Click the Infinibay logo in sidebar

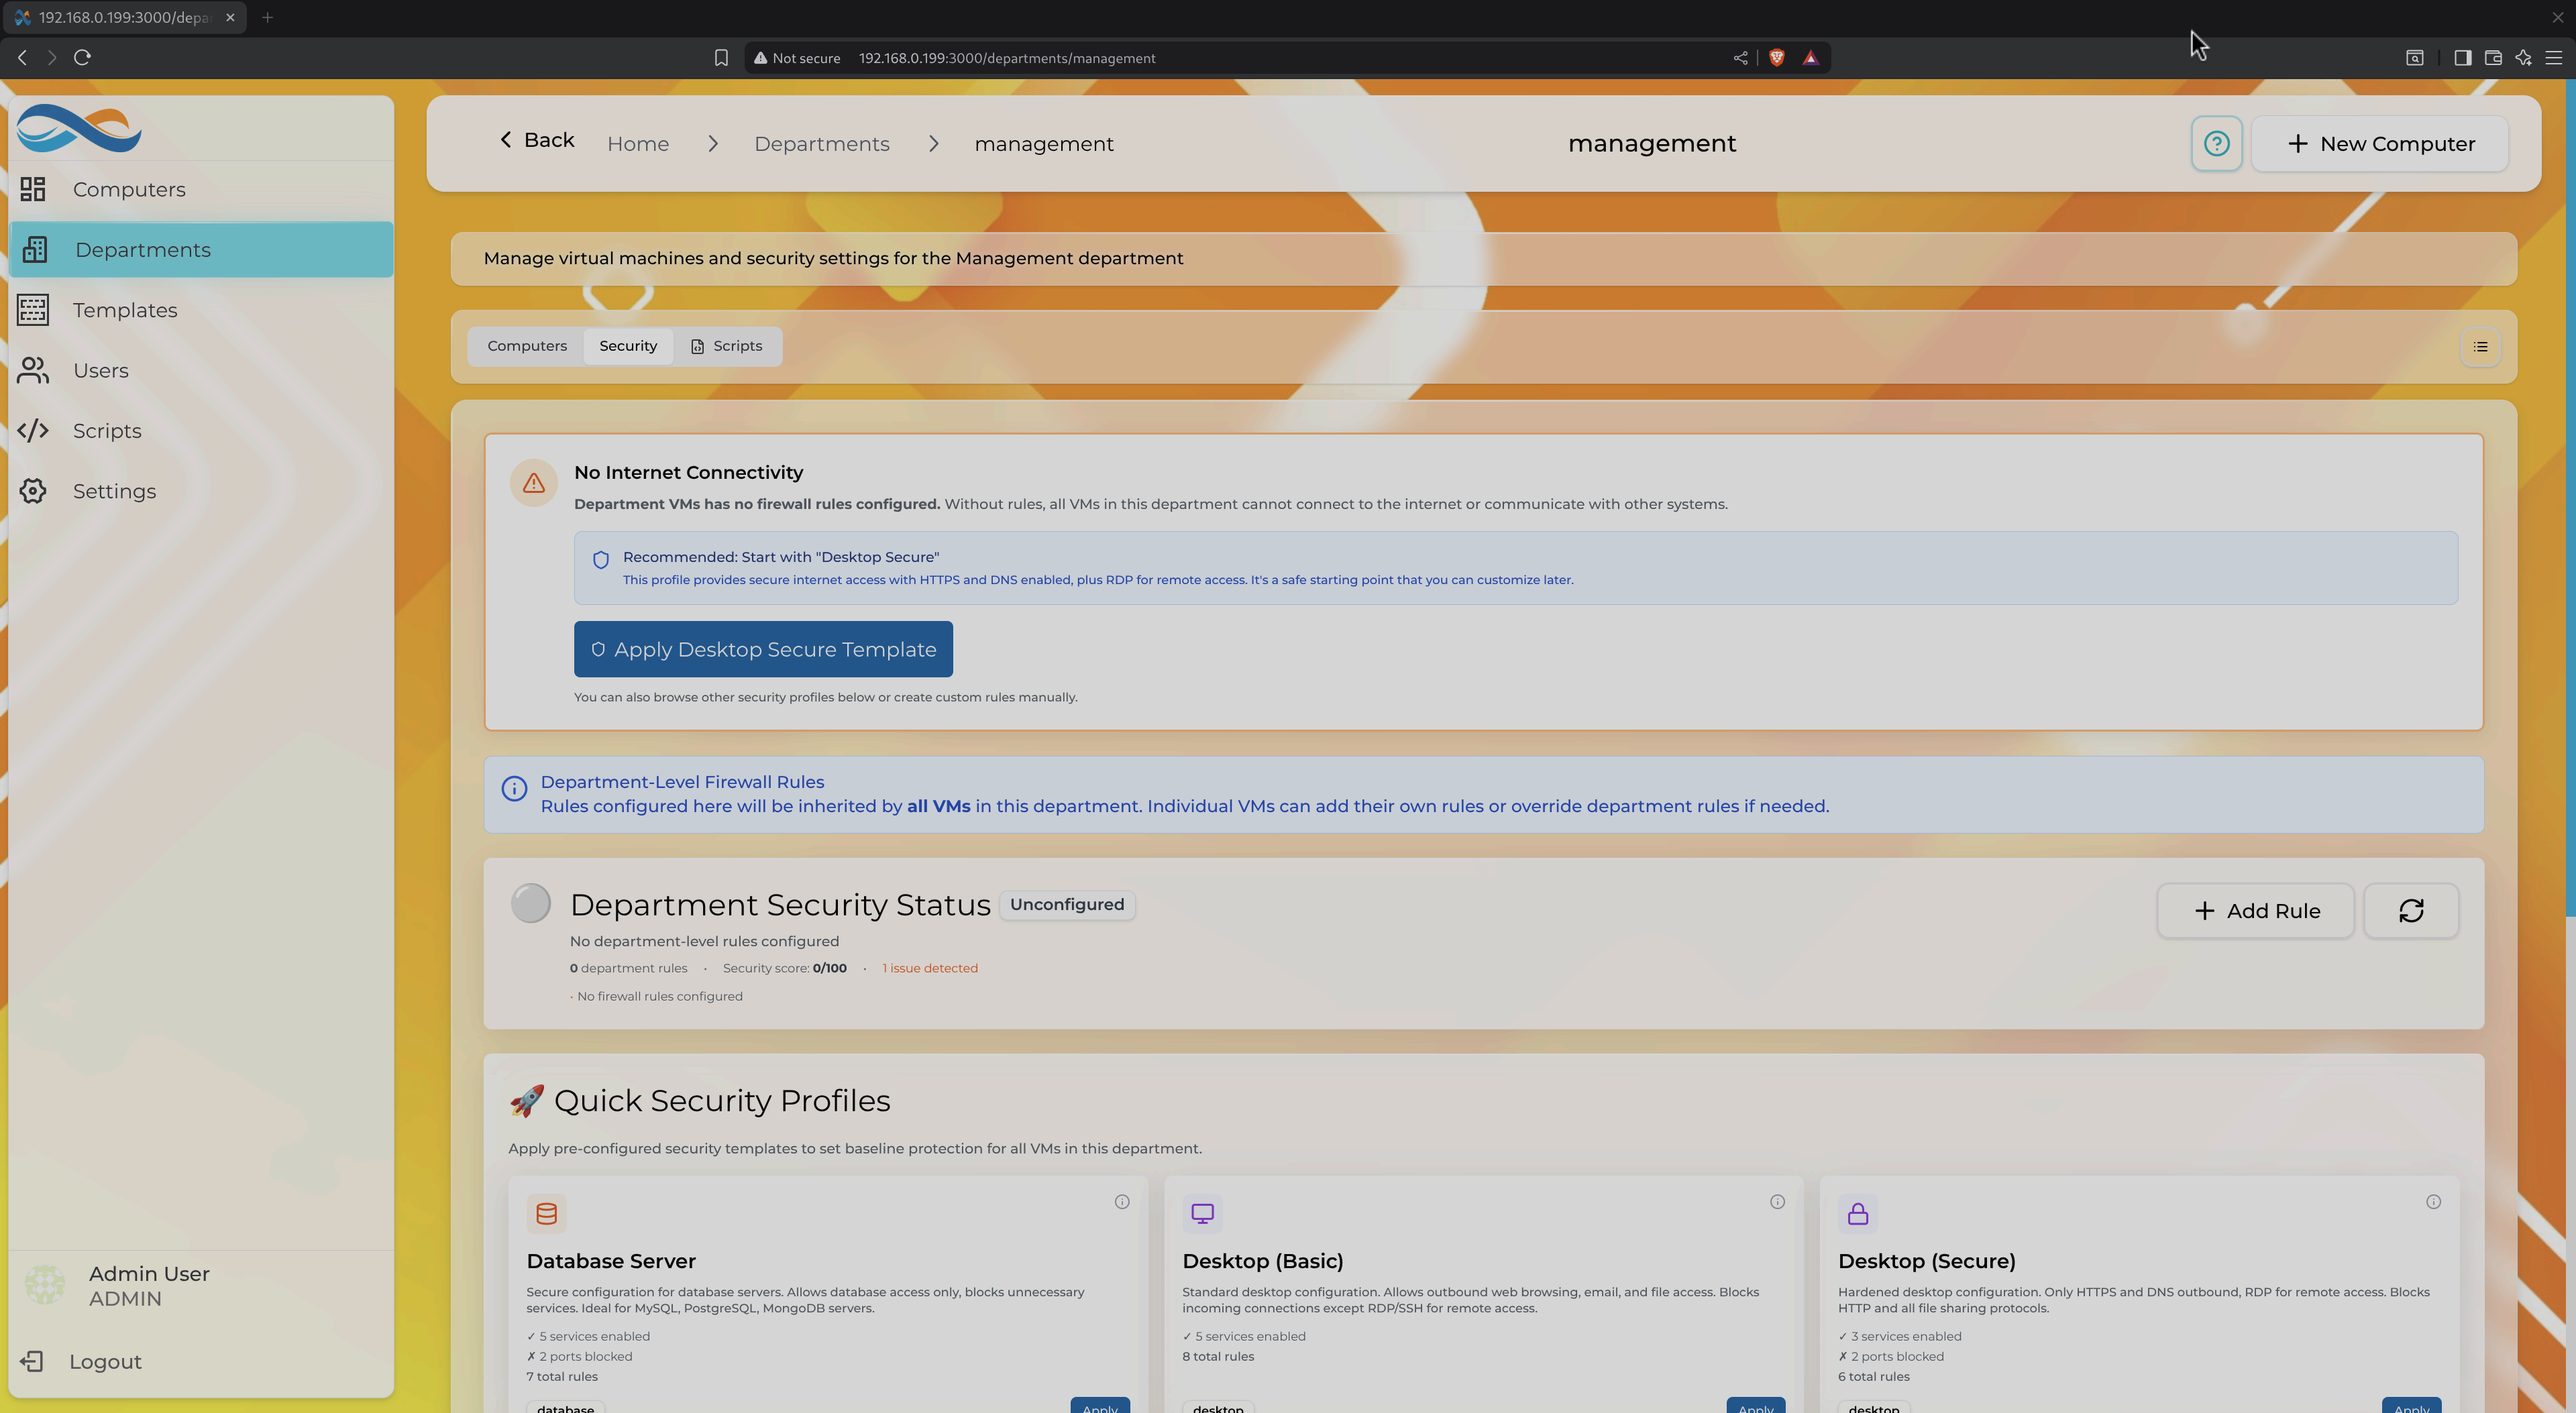[x=79, y=128]
